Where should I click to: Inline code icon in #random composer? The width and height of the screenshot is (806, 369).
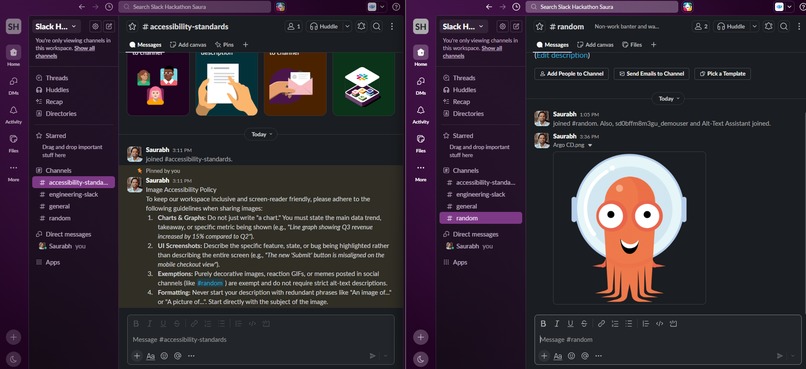pyautogui.click(x=660, y=323)
